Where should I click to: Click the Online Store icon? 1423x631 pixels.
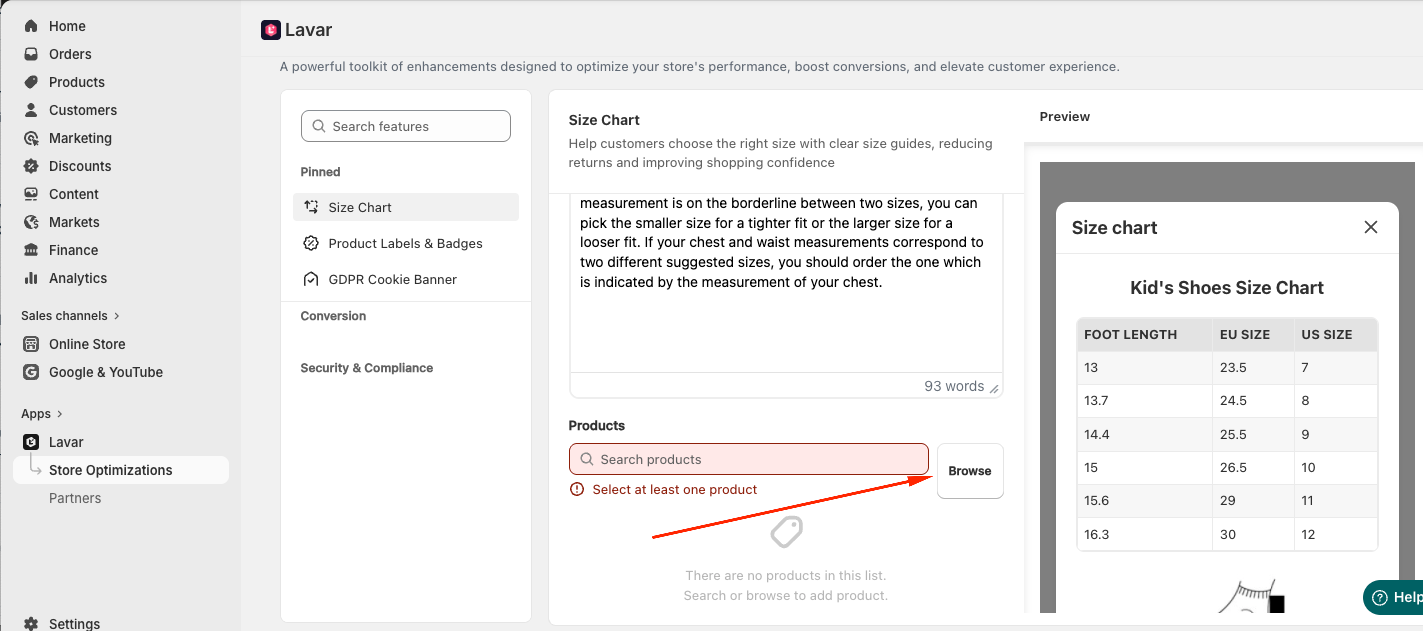click(31, 344)
